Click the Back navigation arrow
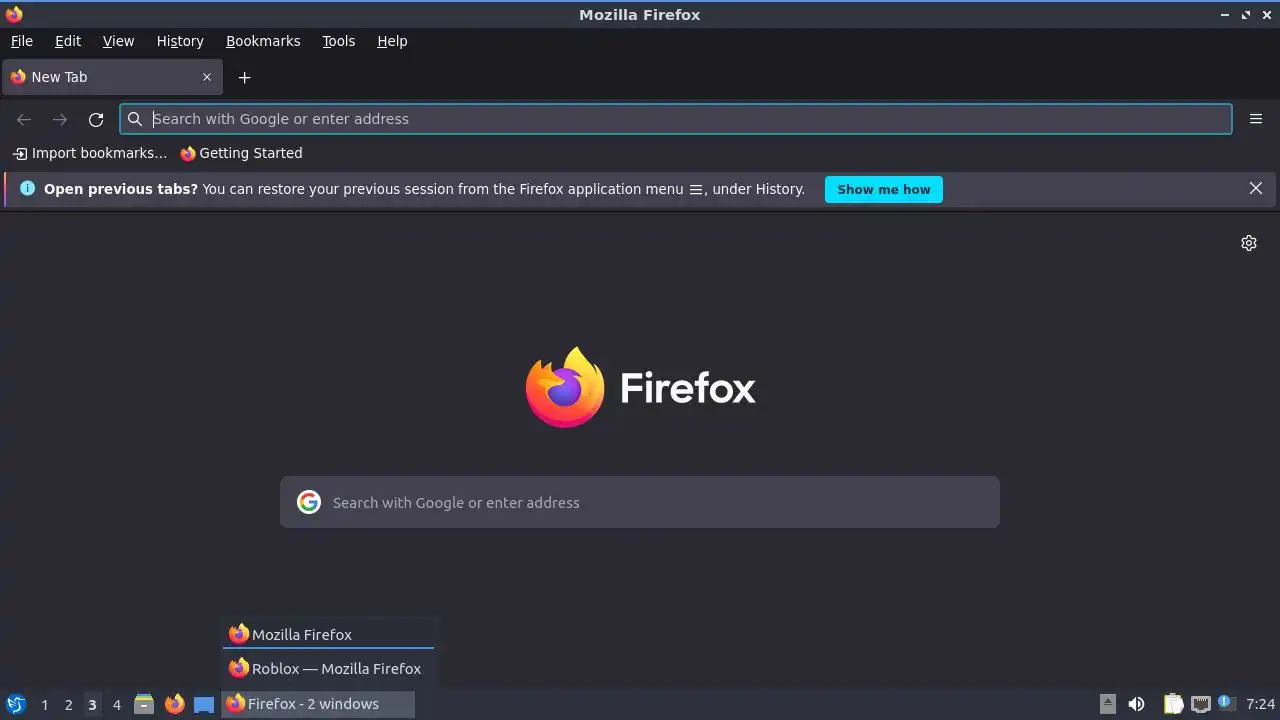The image size is (1280, 720). [24, 119]
